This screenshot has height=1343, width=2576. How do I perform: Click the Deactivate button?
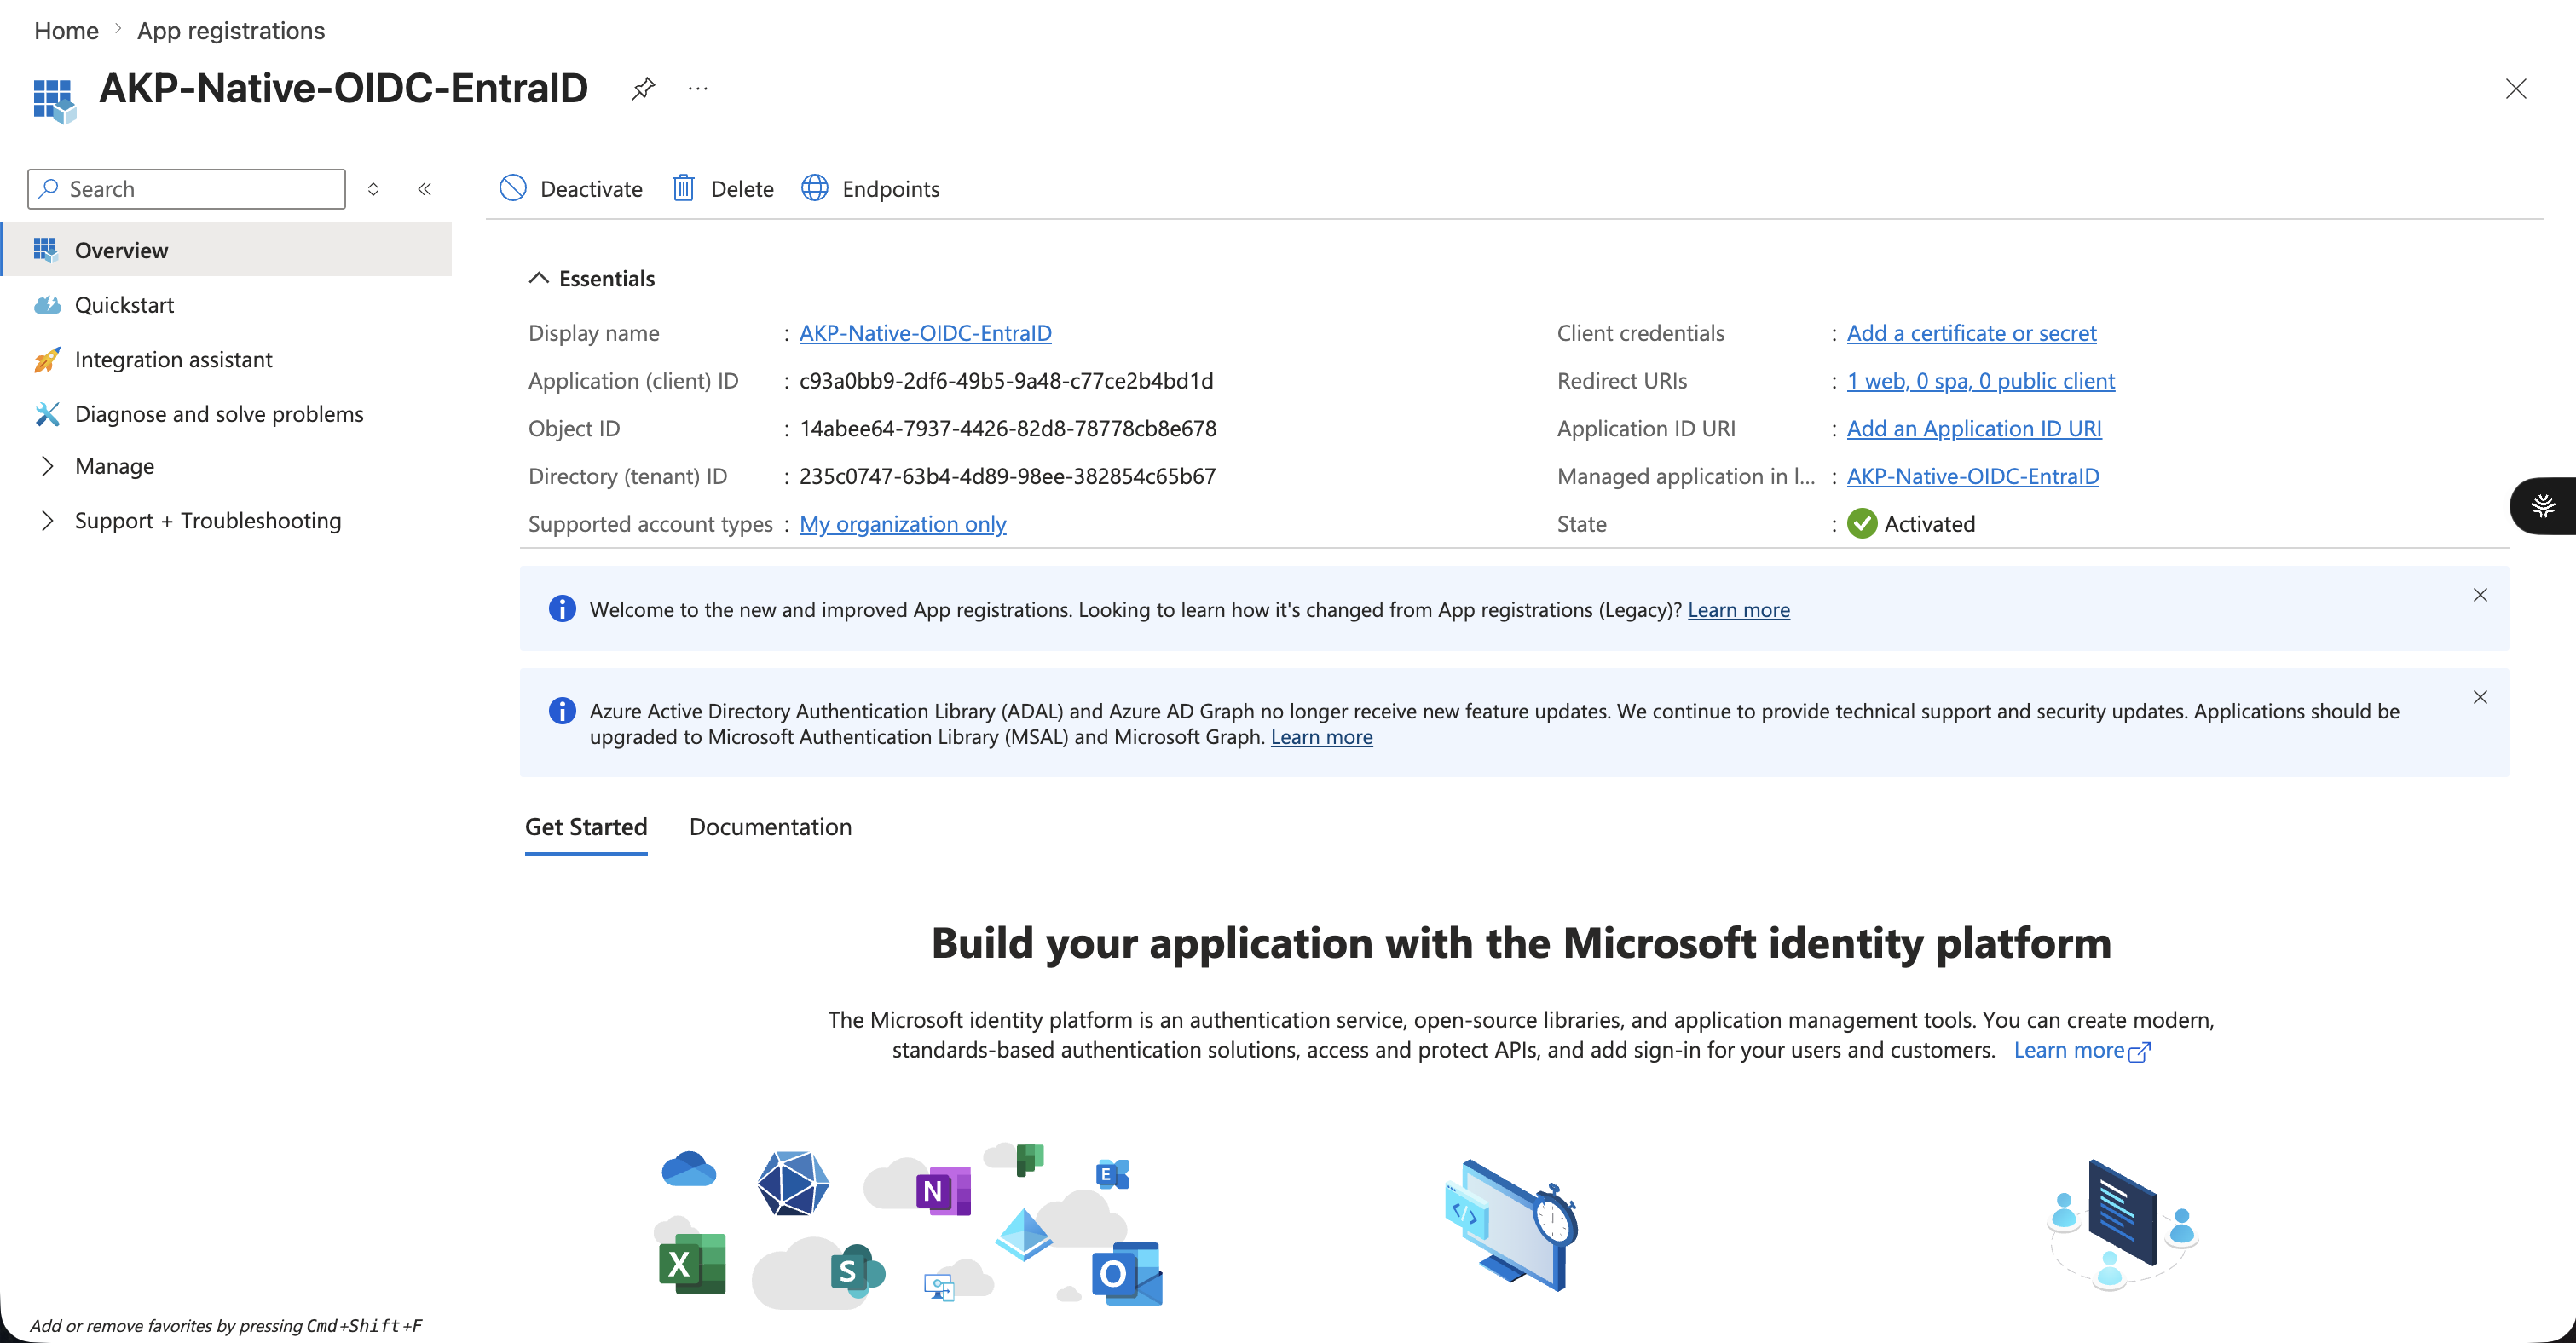click(x=570, y=188)
